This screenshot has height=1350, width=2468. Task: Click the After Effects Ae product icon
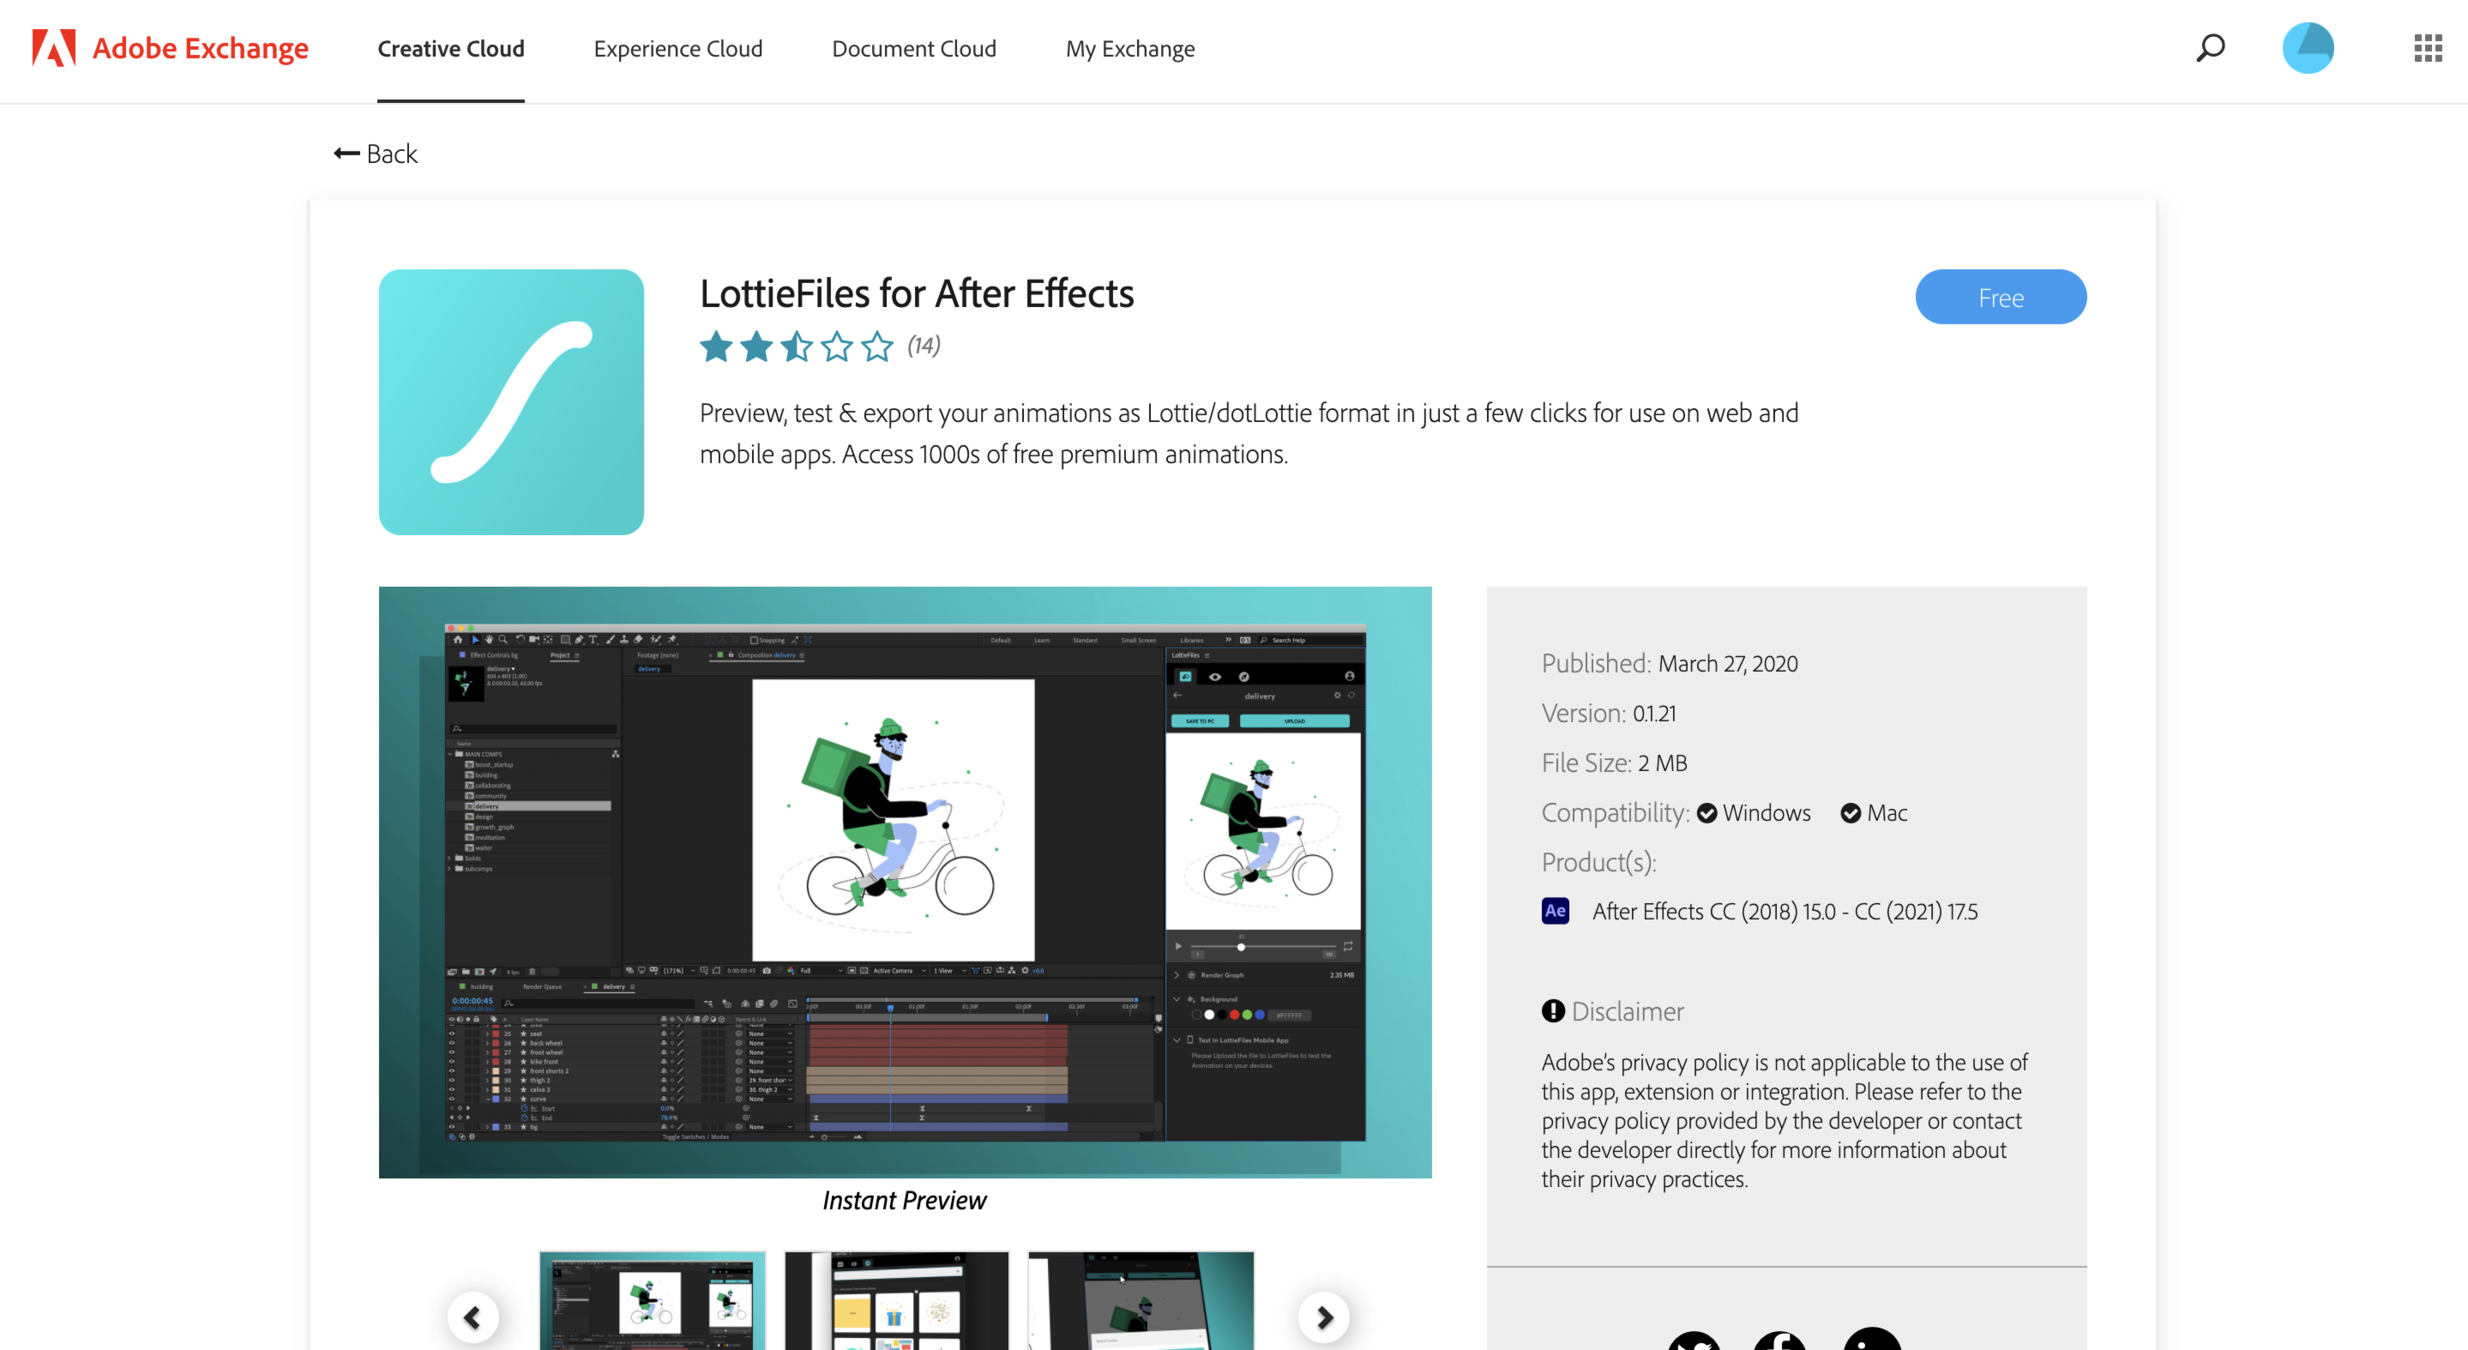1555,911
